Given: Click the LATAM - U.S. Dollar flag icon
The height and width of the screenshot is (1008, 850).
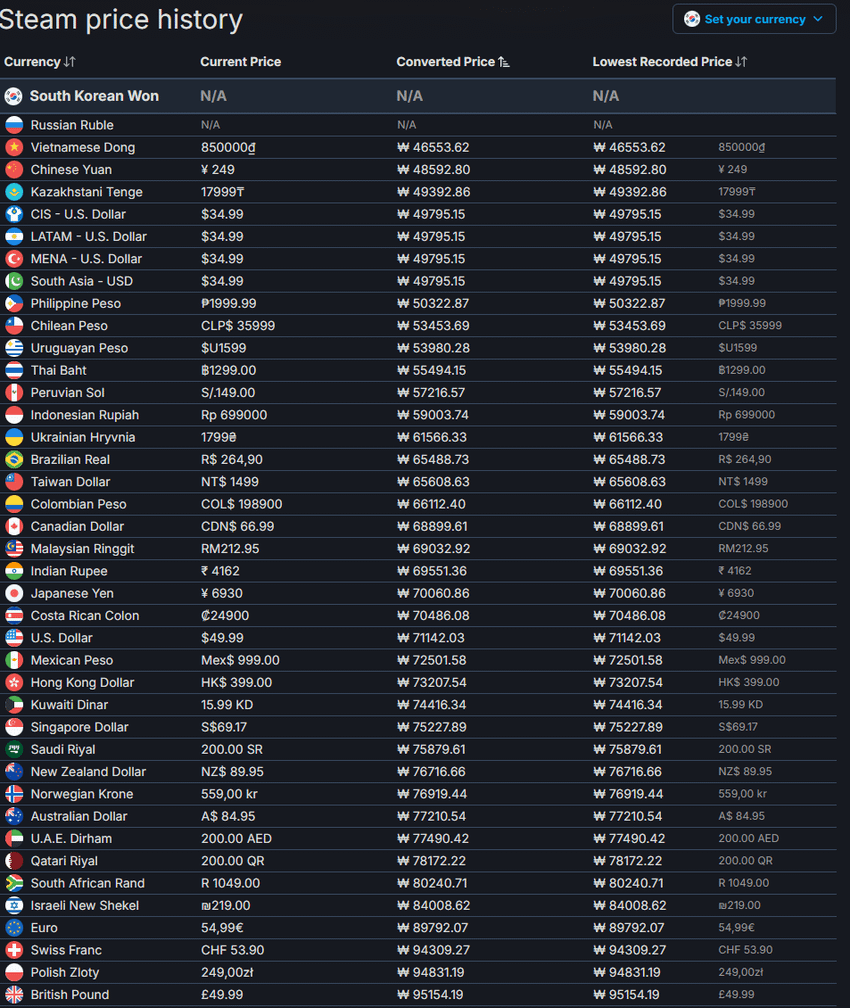Looking at the screenshot, I should 14,237.
